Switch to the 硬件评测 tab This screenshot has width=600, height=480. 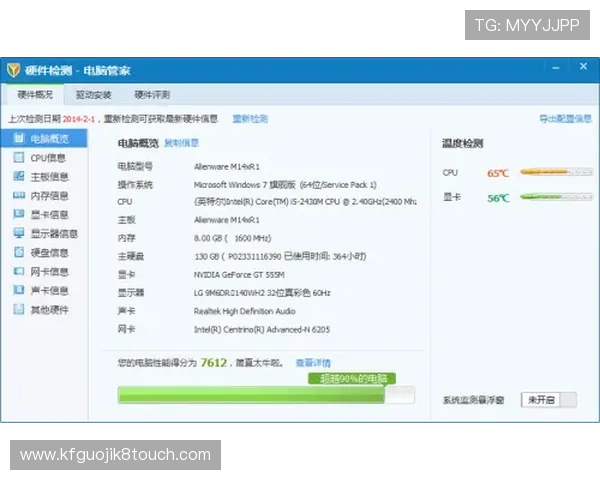(152, 95)
